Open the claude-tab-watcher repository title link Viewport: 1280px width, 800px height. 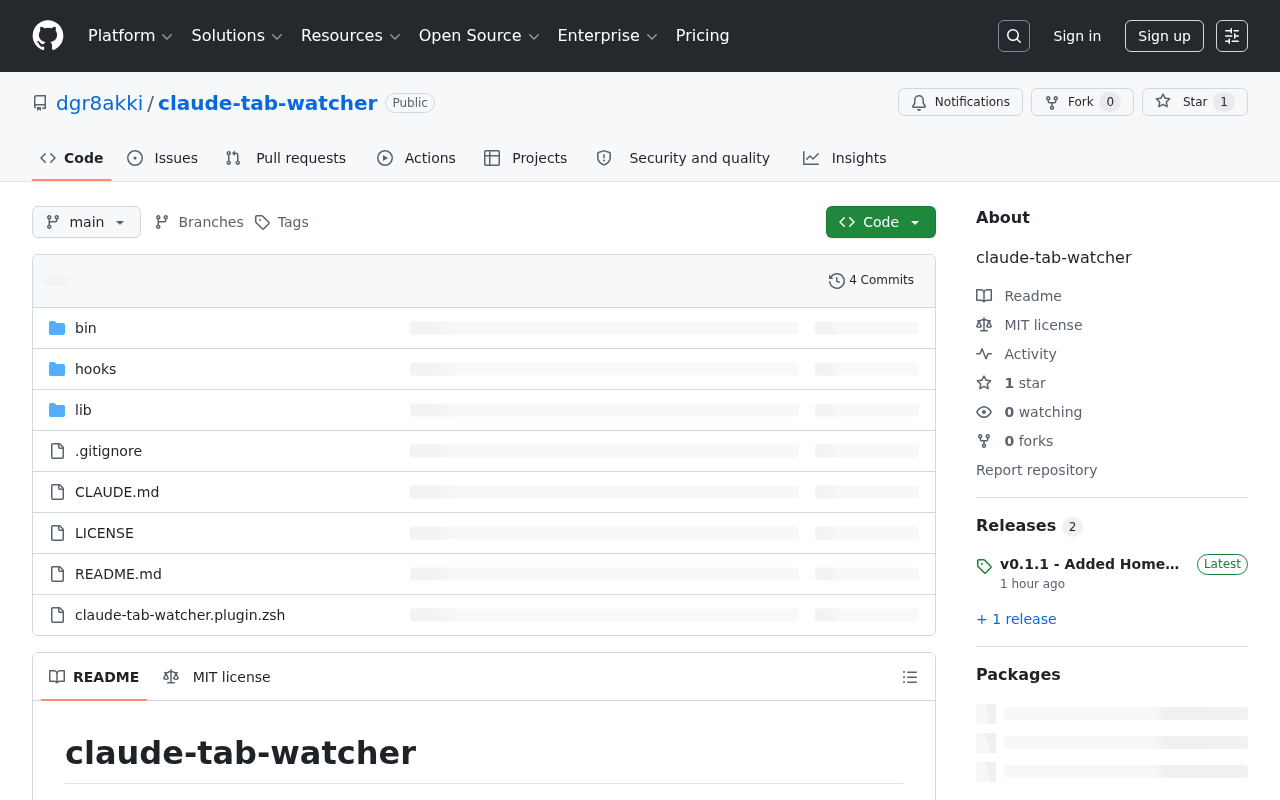coord(268,103)
